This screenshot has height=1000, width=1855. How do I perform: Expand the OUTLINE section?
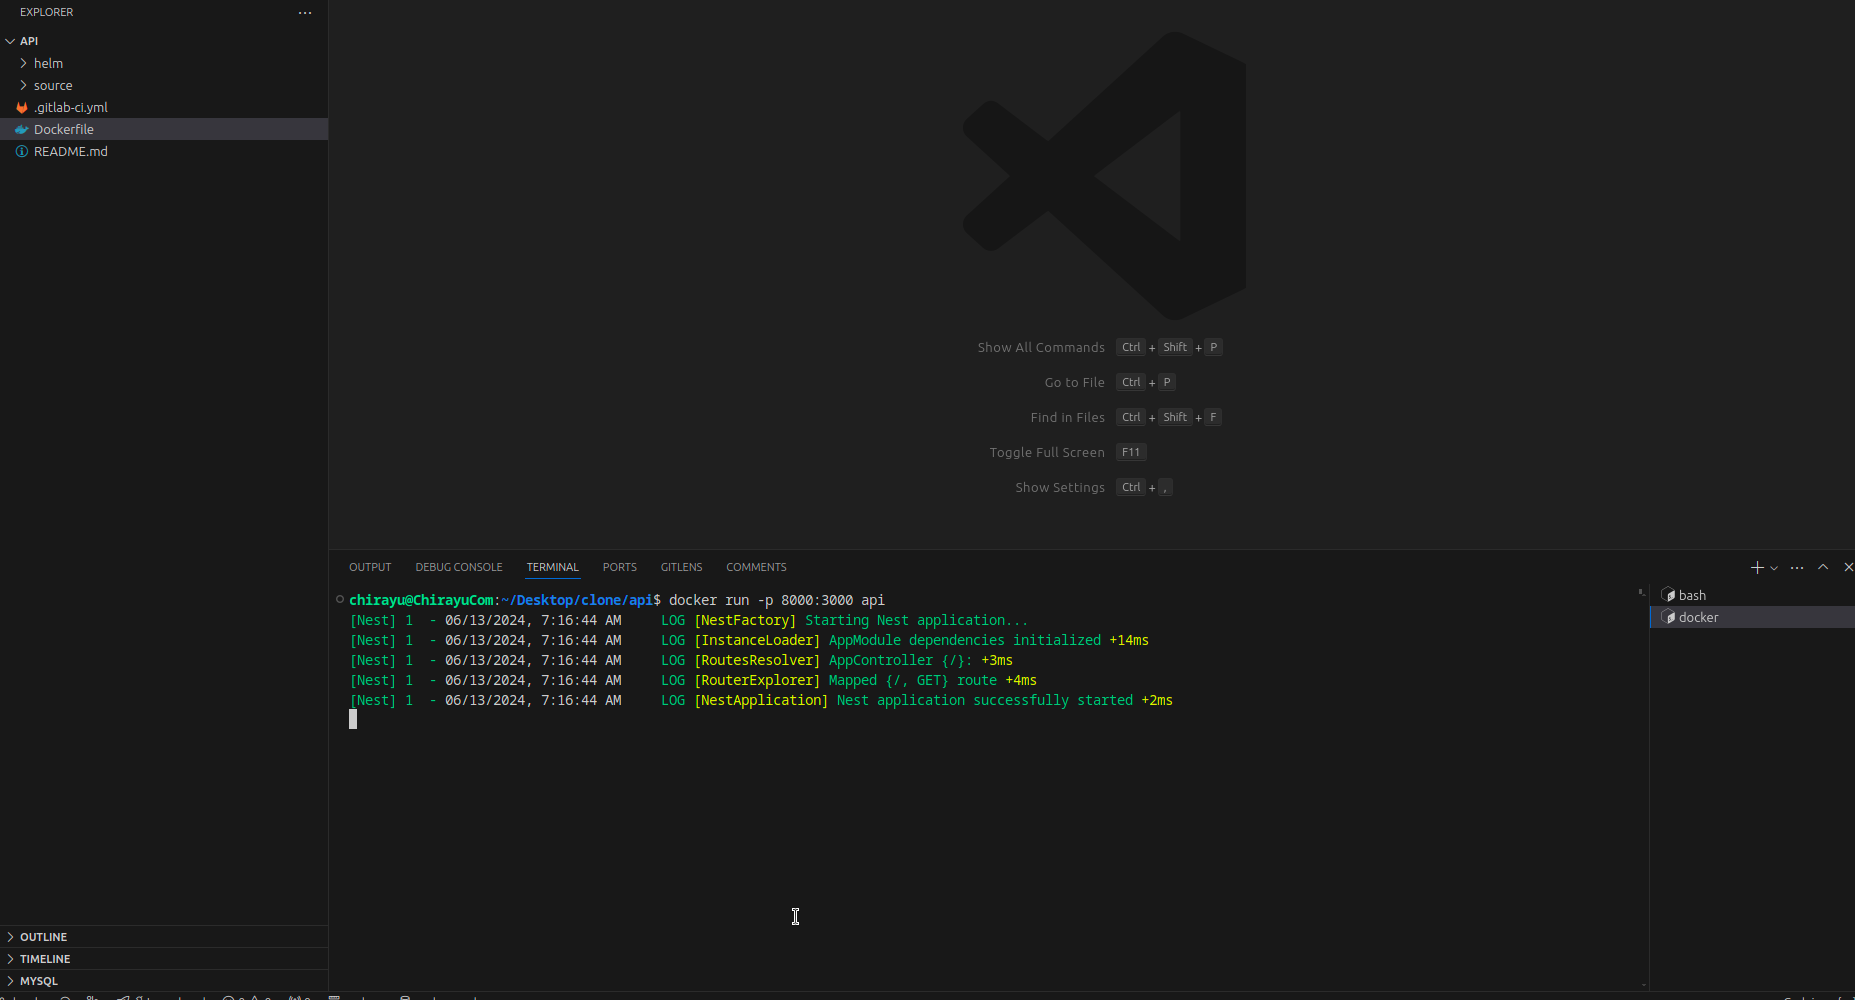point(164,937)
